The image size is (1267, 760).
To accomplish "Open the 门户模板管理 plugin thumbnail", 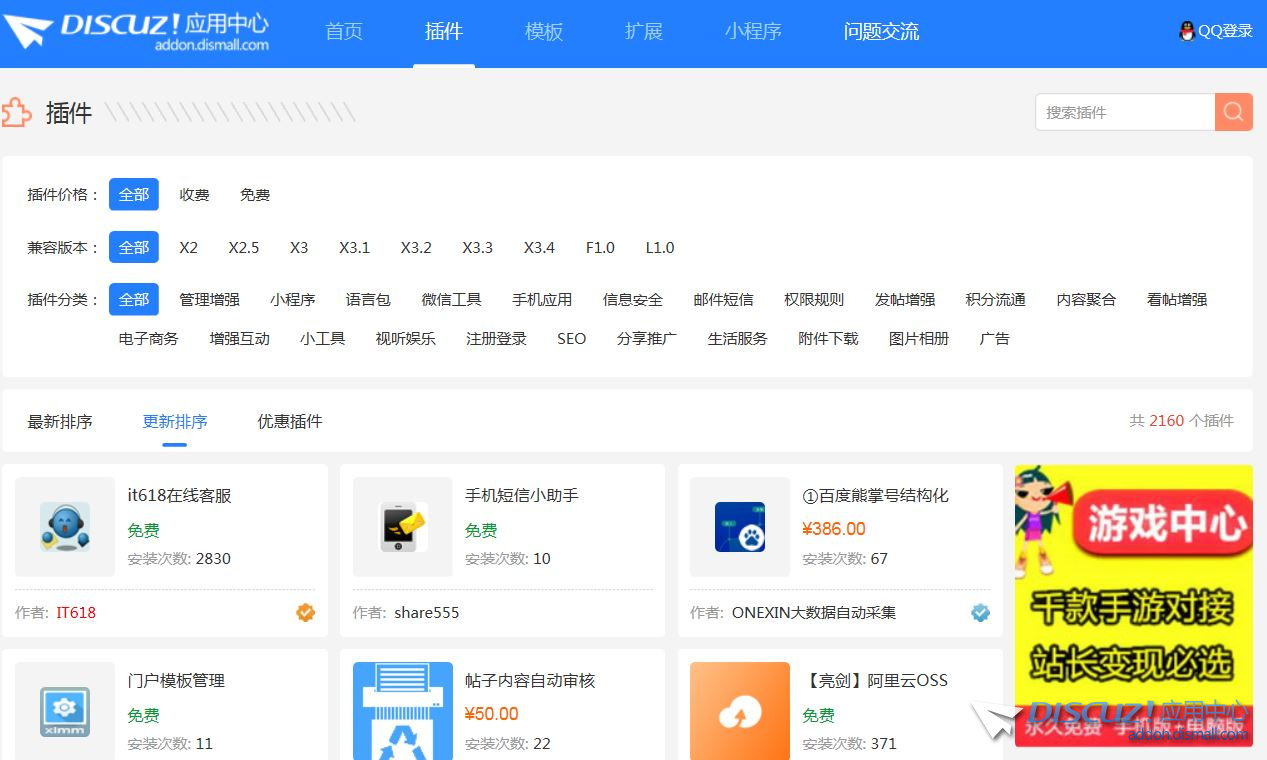I will click(x=65, y=711).
